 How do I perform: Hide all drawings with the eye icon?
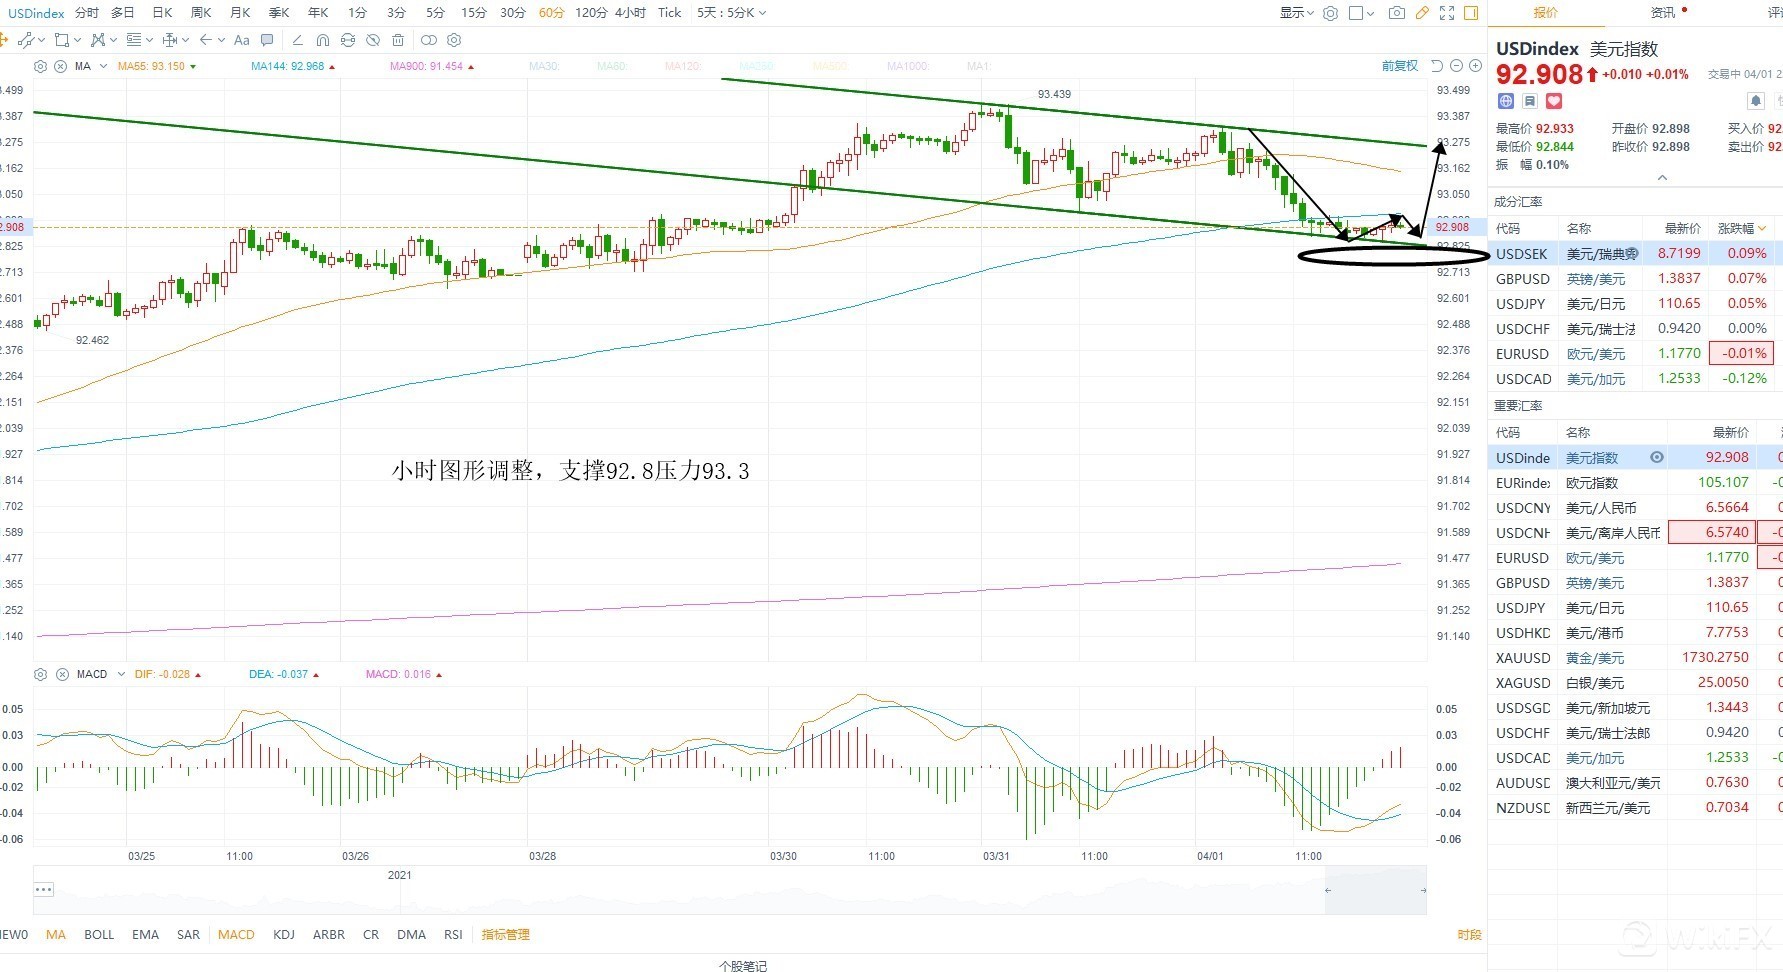[x=372, y=40]
